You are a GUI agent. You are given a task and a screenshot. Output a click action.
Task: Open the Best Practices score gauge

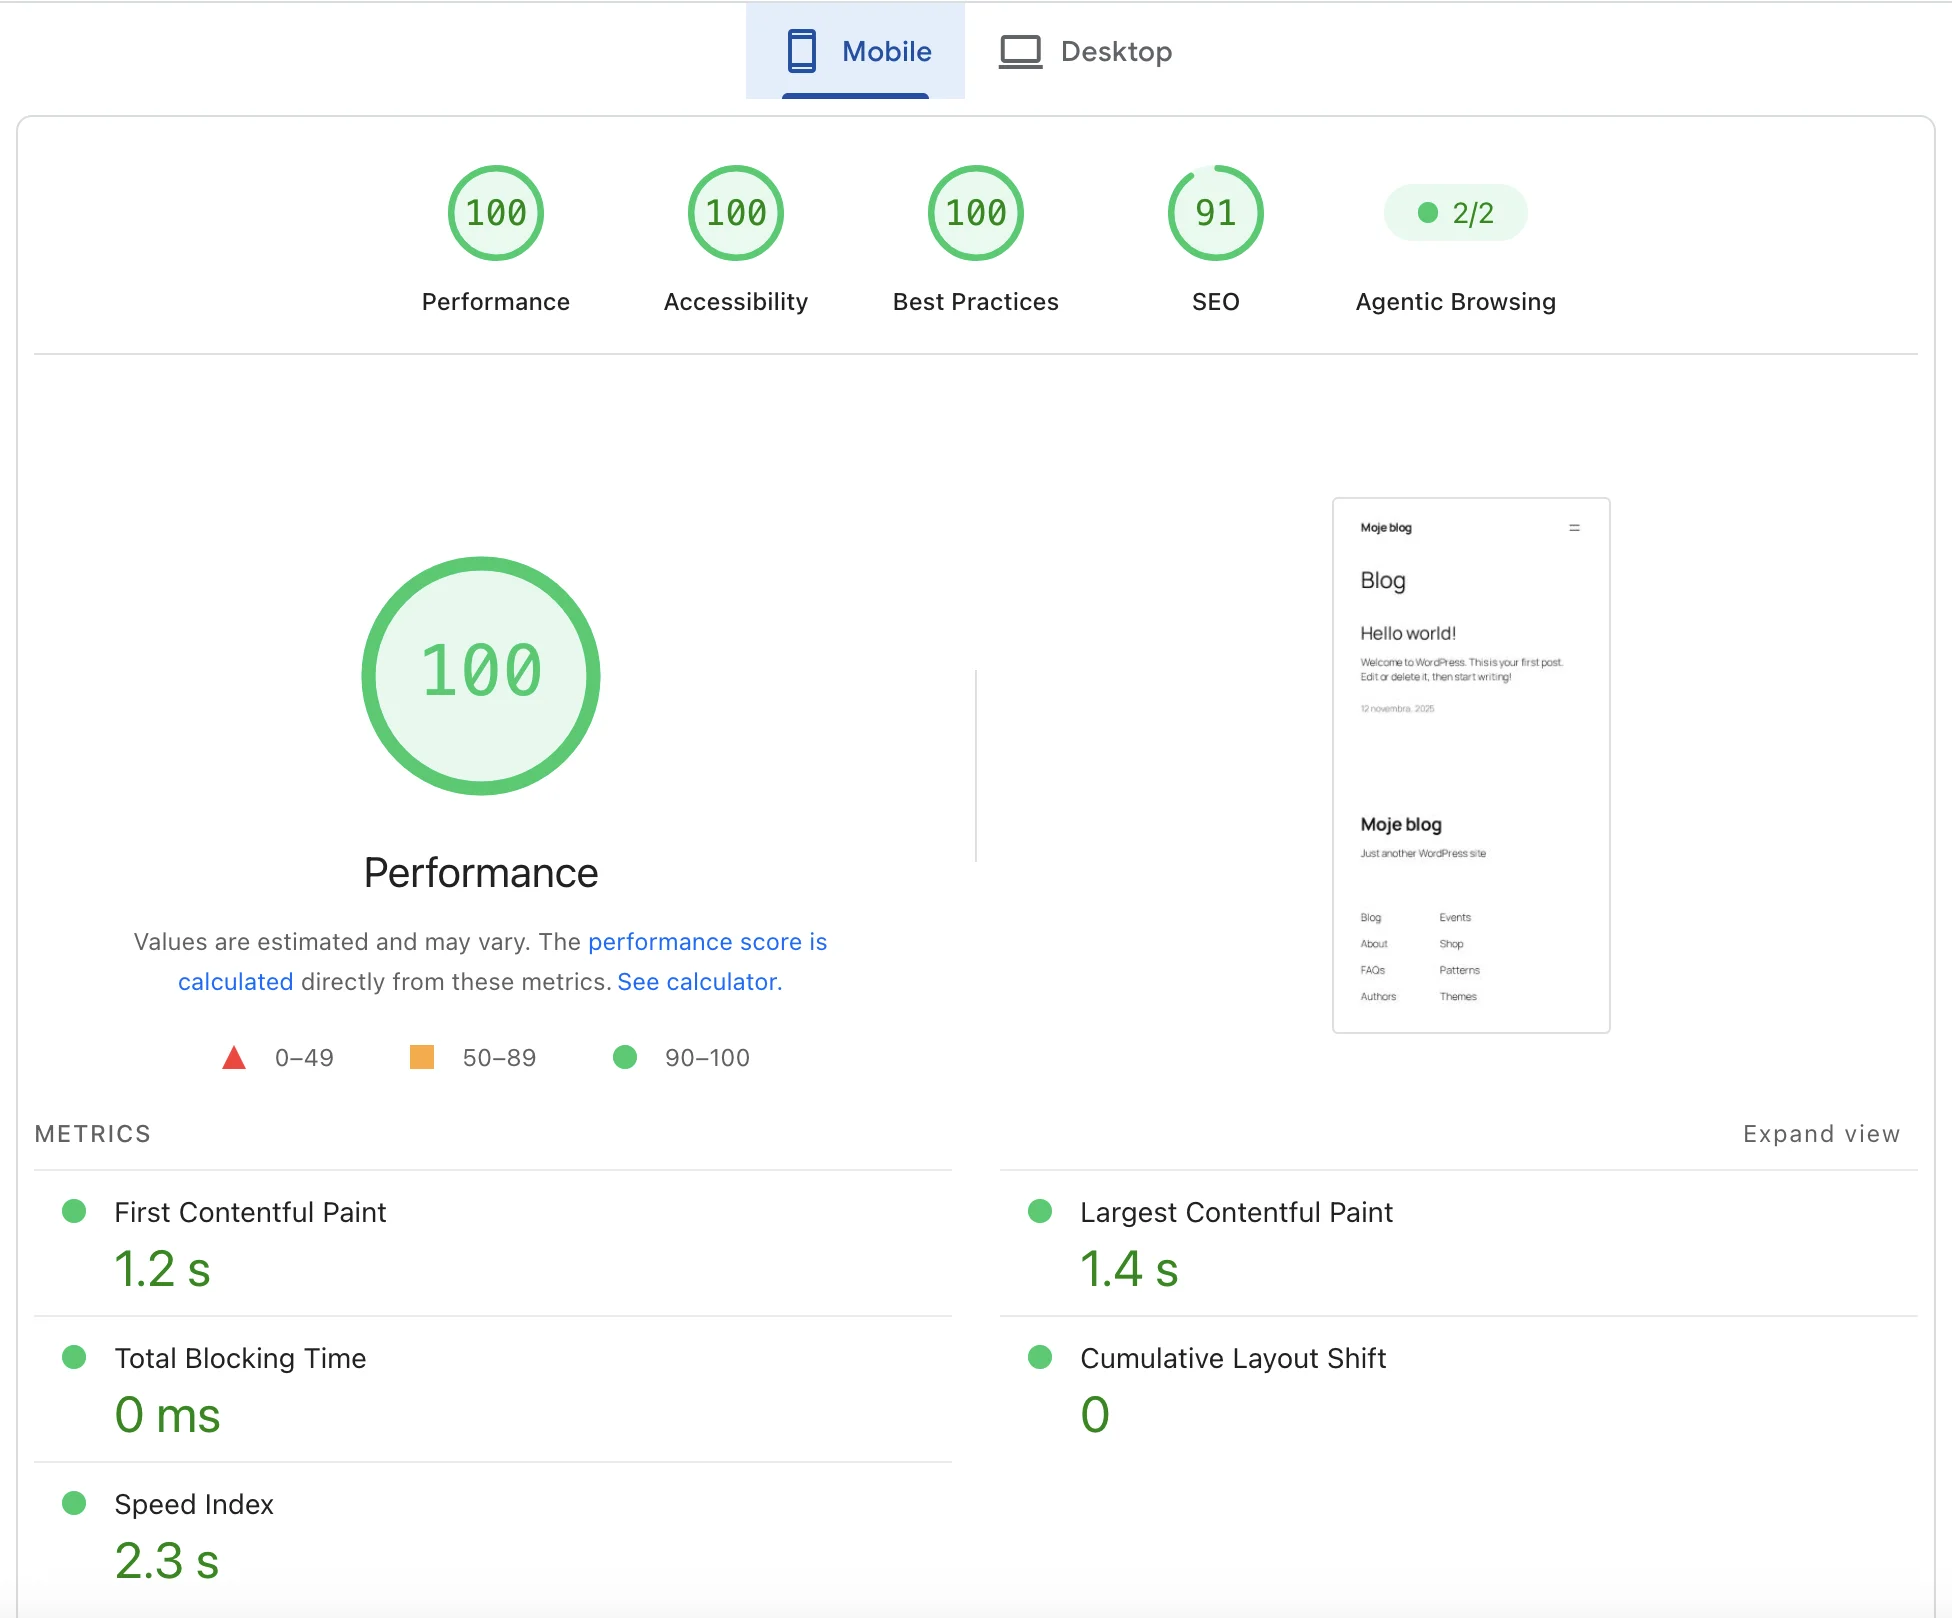(x=976, y=213)
